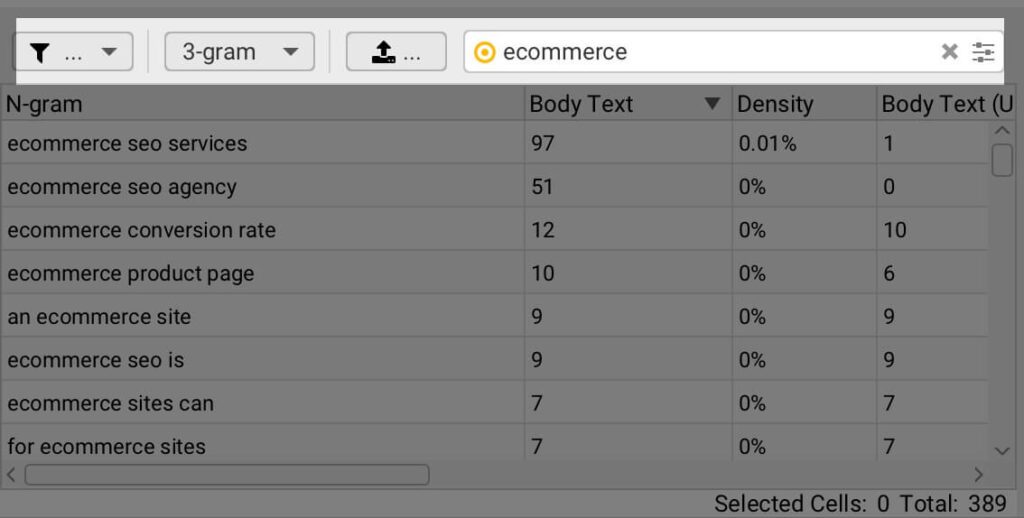This screenshot has width=1024, height=518.
Task: Click the orange target icon in search
Action: (485, 52)
